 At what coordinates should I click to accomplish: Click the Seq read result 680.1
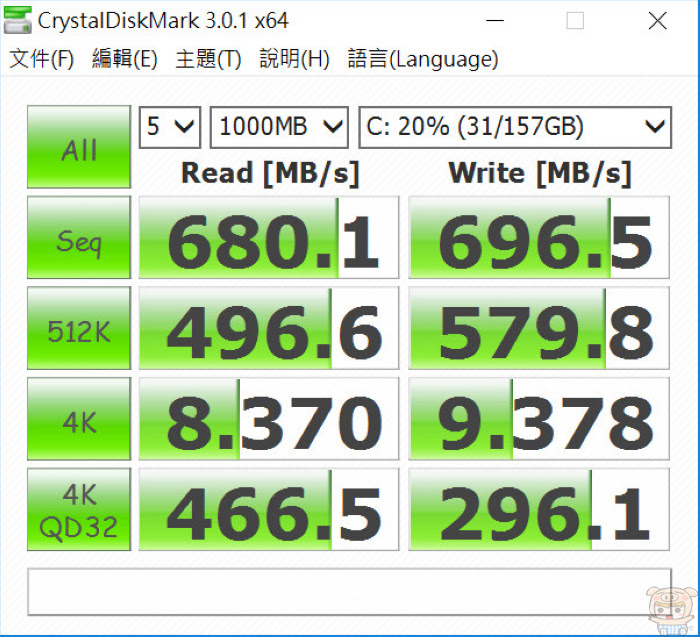click(269, 237)
